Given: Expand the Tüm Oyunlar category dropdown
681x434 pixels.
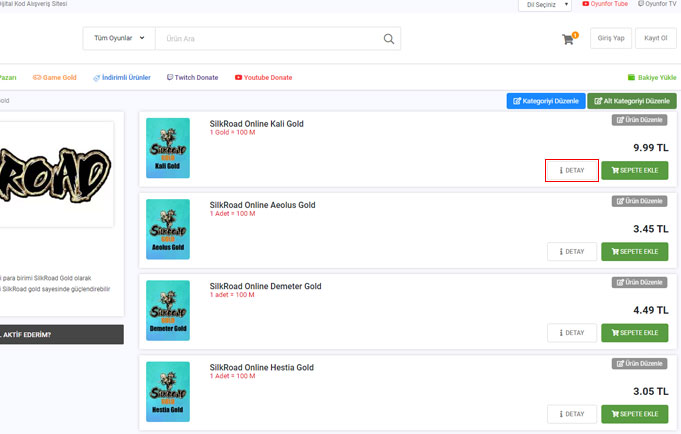Looking at the screenshot, I should [118, 39].
